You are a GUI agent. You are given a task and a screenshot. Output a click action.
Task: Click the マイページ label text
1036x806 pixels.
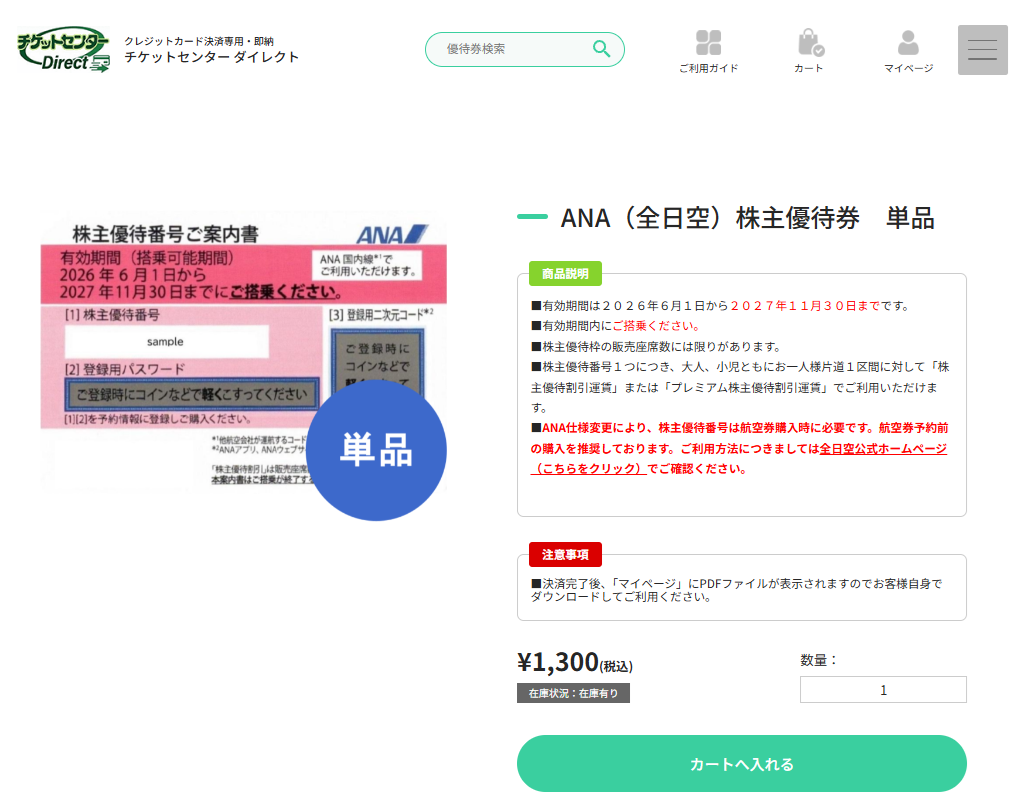click(908, 68)
